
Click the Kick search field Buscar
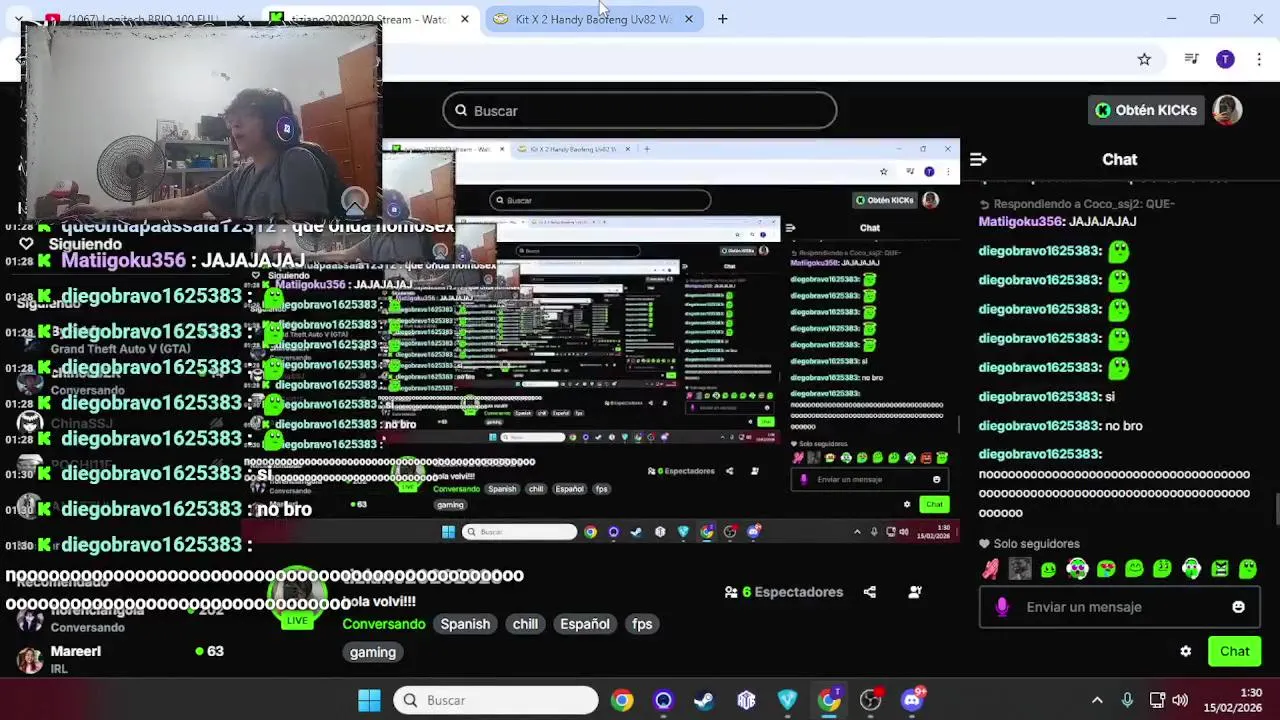point(640,111)
